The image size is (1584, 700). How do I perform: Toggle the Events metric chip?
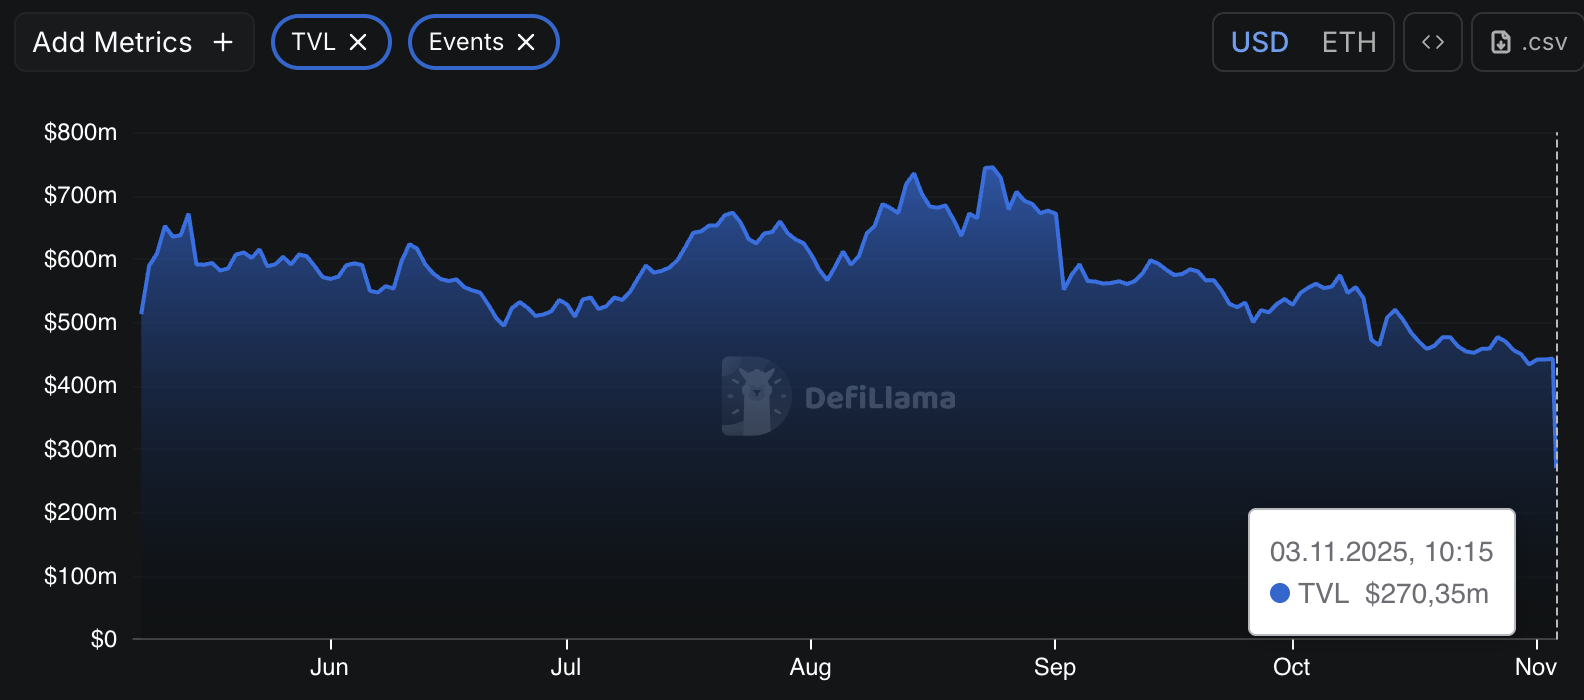(466, 42)
